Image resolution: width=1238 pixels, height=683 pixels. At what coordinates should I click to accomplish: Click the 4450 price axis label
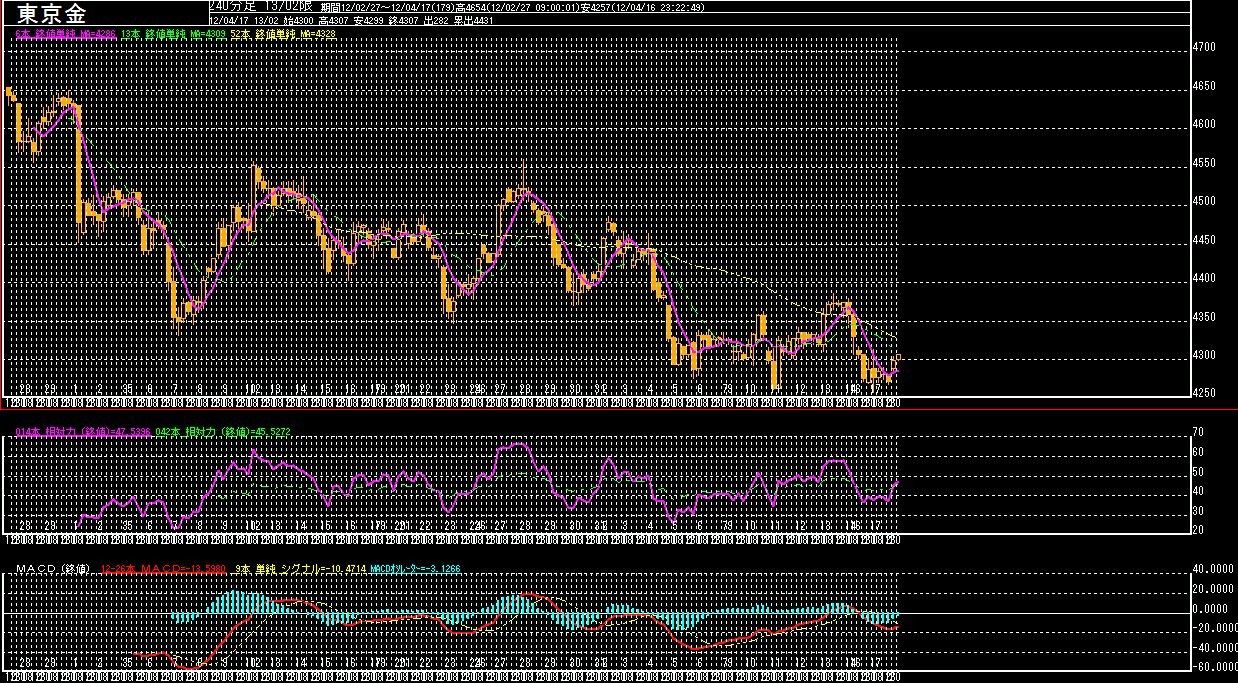pos(1203,240)
